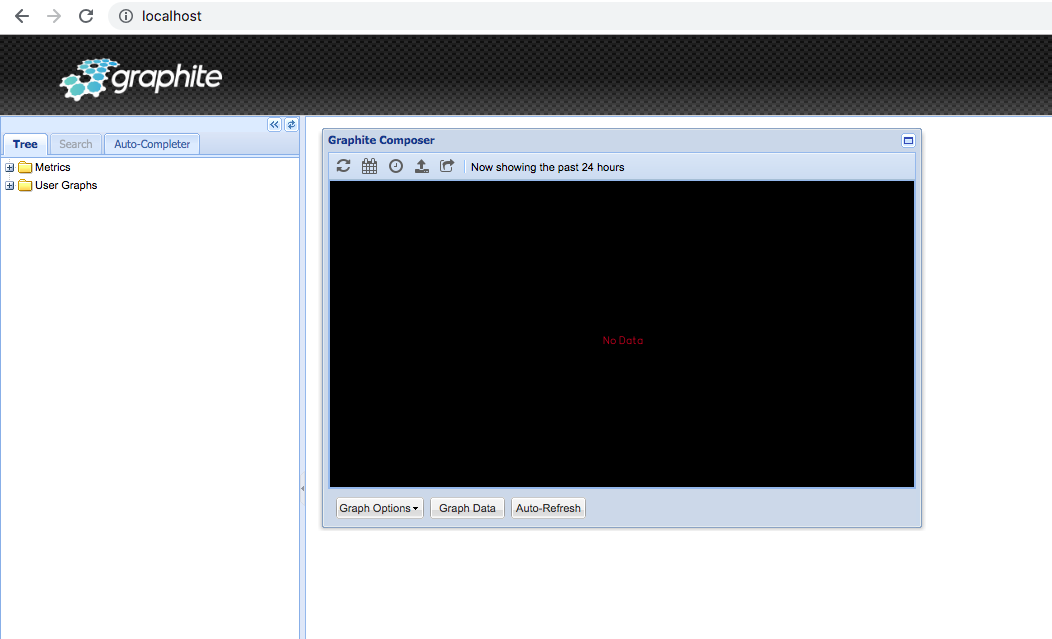Select the User Graphs tree item
The height and width of the screenshot is (639, 1052).
(x=66, y=185)
